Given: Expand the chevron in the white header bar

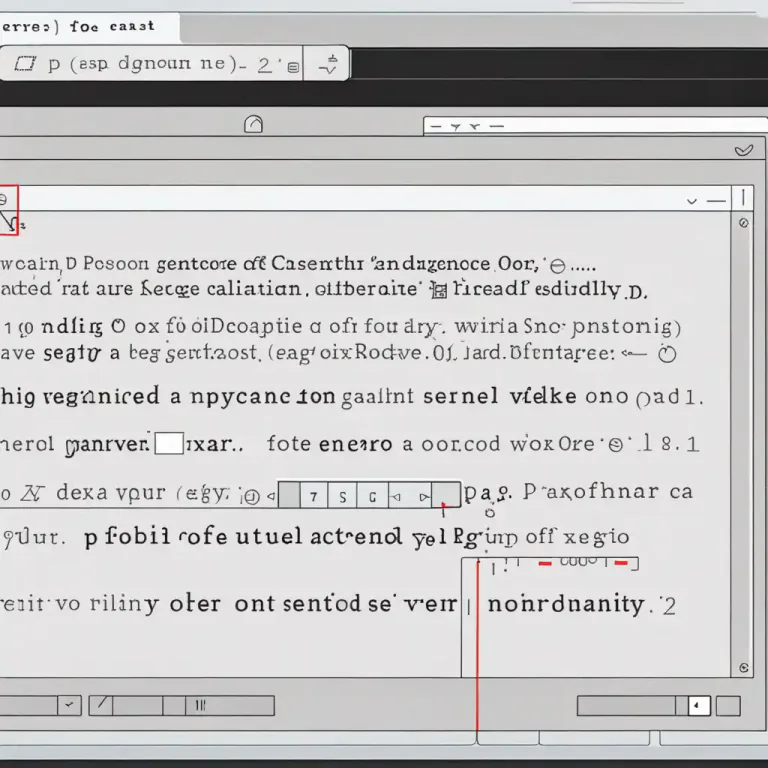Looking at the screenshot, I should [x=692, y=201].
